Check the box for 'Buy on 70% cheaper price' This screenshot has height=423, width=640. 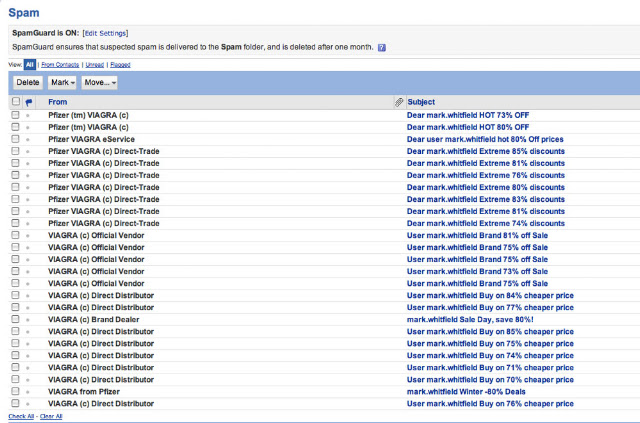pos(16,379)
